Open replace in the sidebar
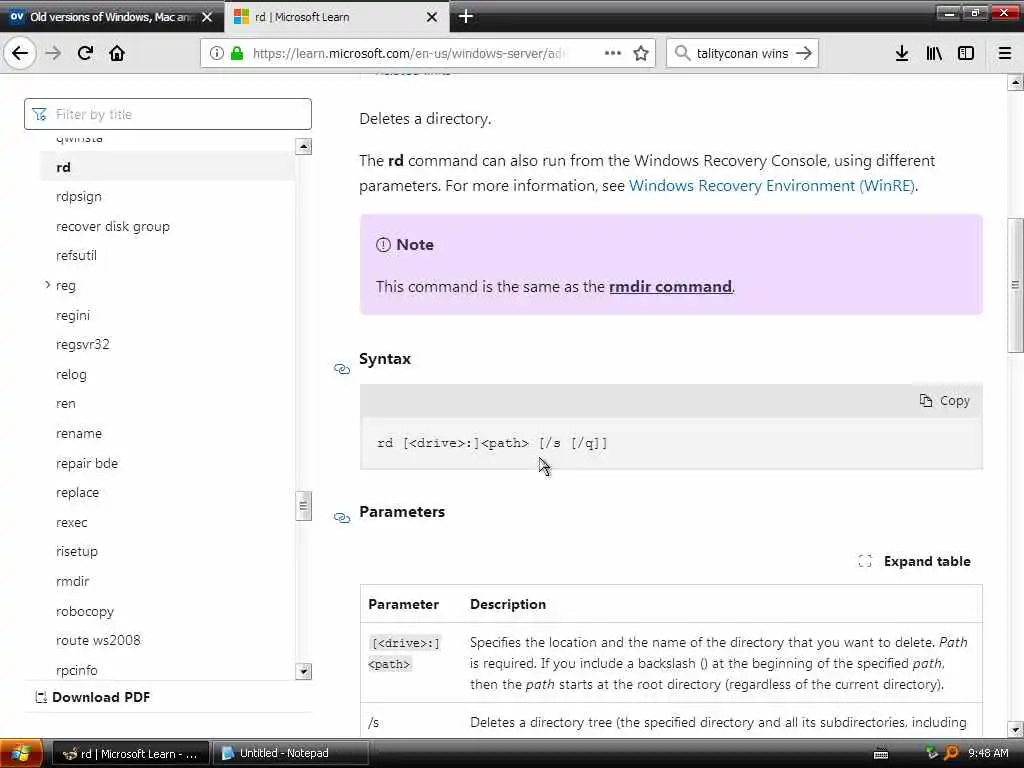 [78, 492]
